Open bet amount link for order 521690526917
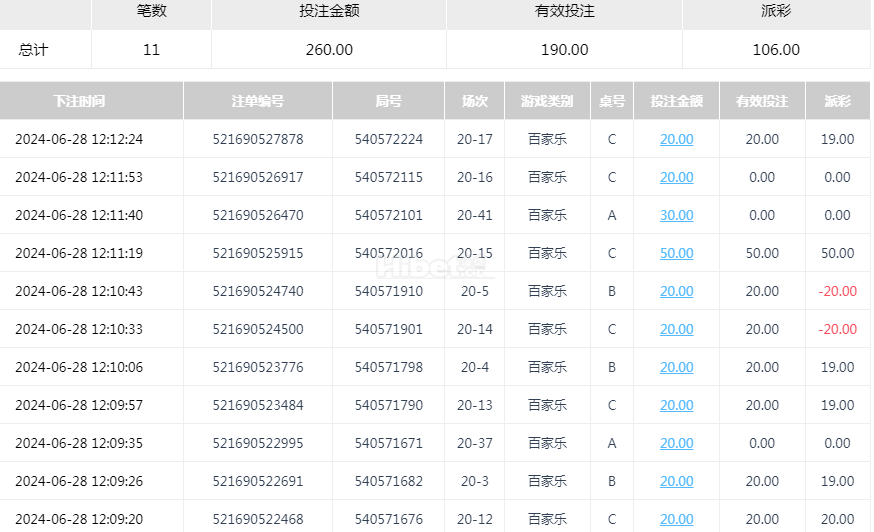Viewport: 874px width, 532px height. [676, 177]
